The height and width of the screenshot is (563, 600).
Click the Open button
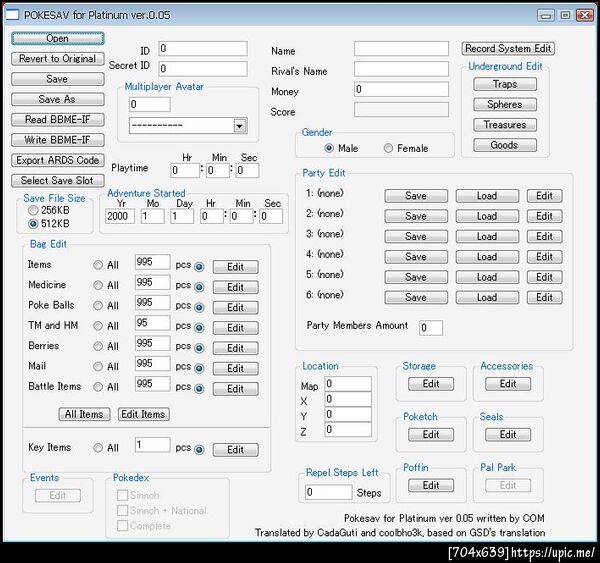(x=57, y=39)
